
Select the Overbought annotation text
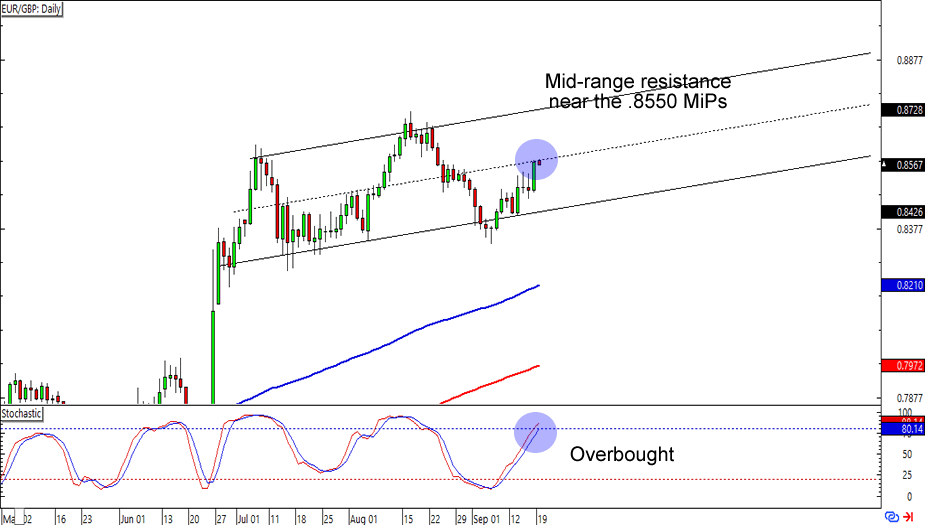(622, 454)
